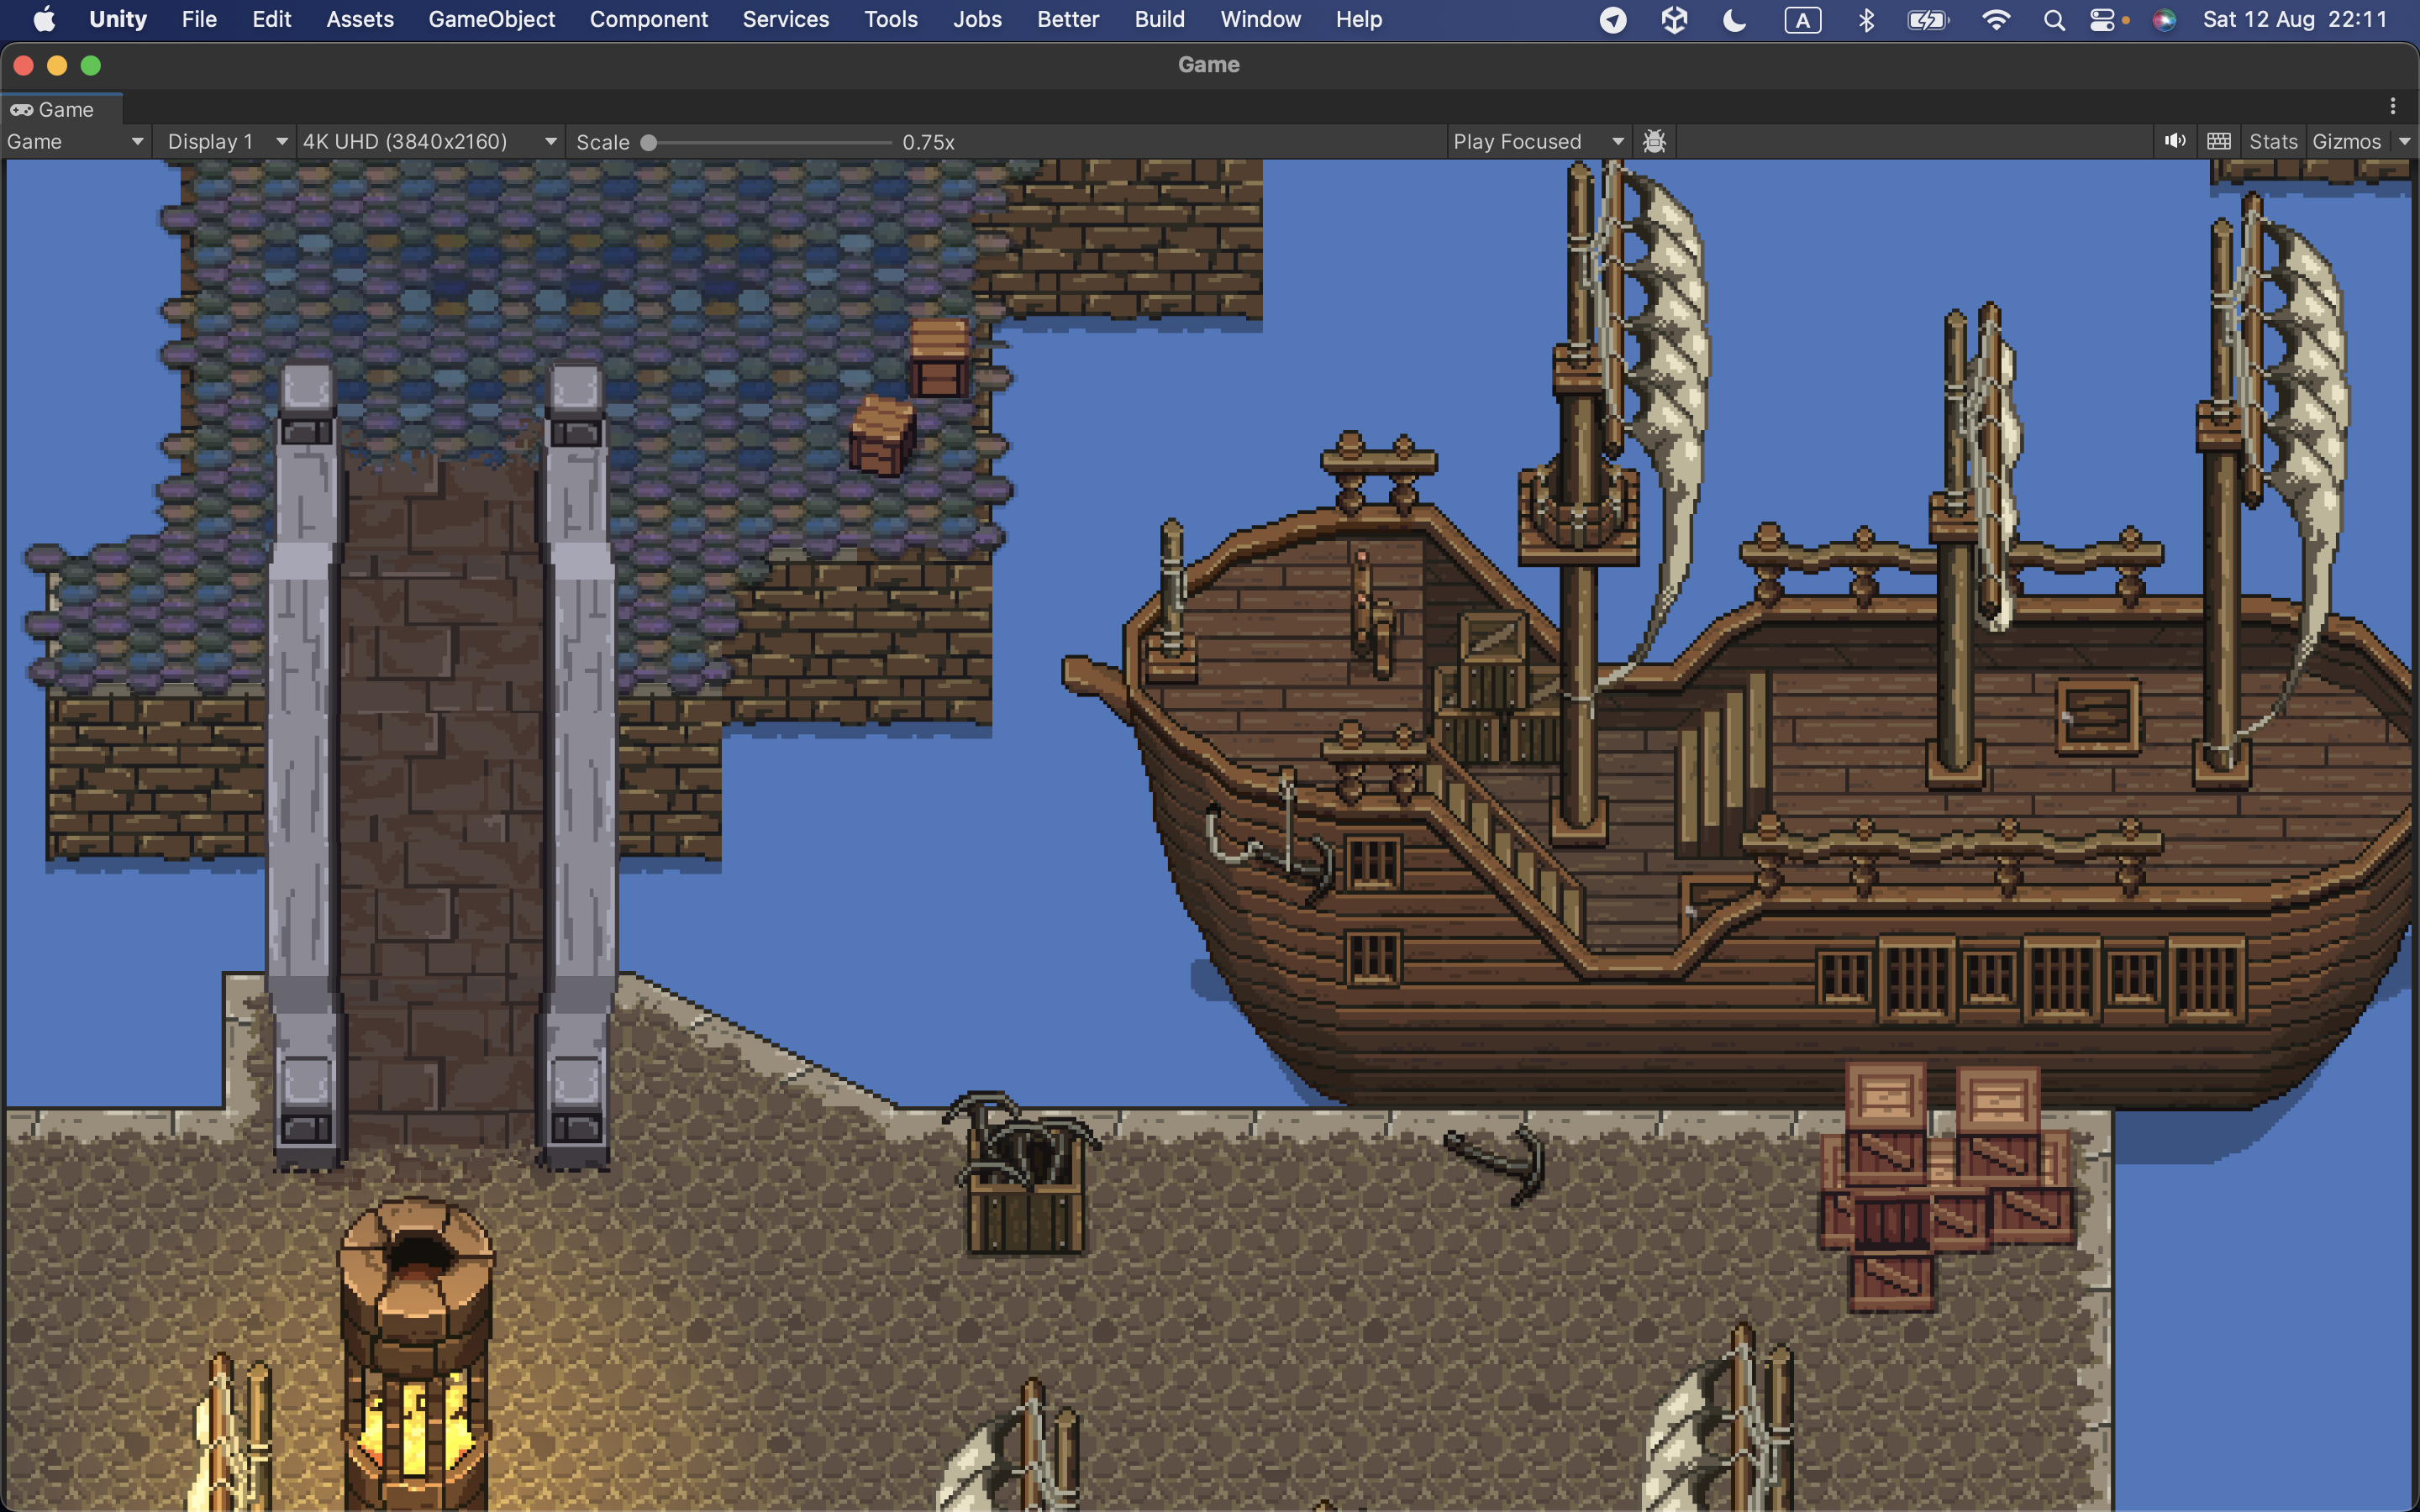Toggle the Stats overlay
The height and width of the screenshot is (1512, 2420).
[2273, 141]
